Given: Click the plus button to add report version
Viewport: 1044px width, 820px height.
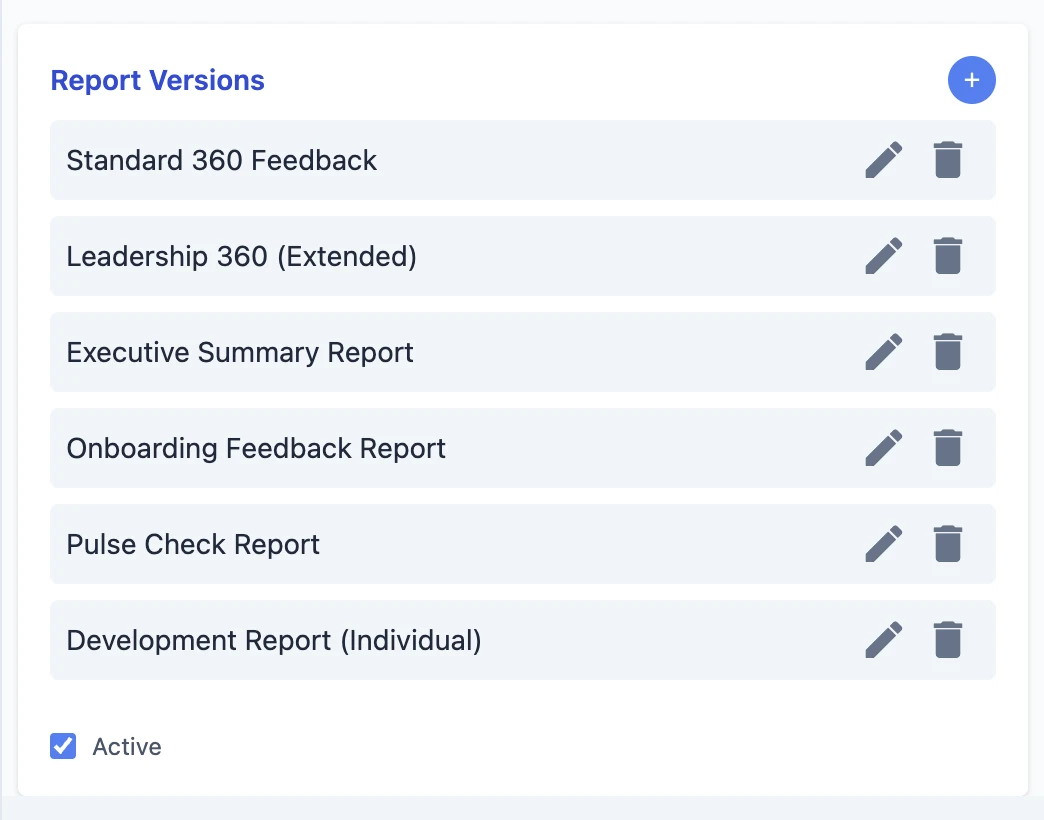Looking at the screenshot, I should click(971, 80).
